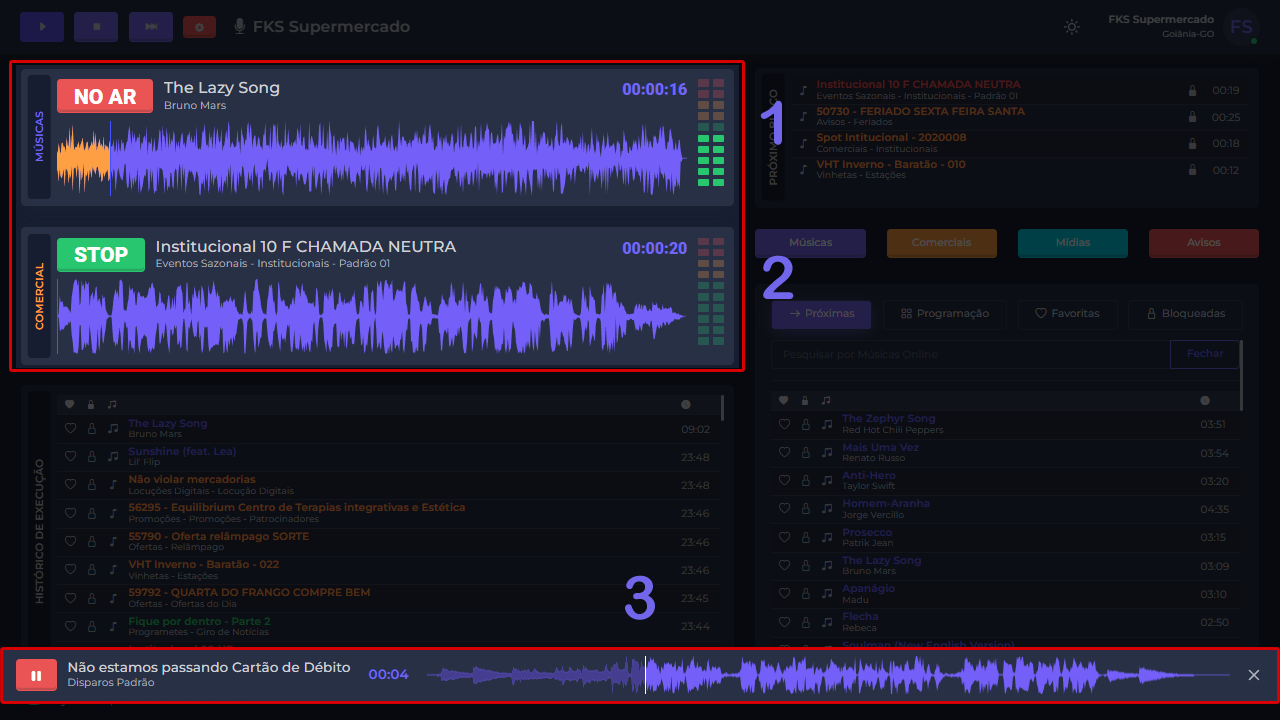
Task: Click the Pesquisar por Músicas Online field
Action: coord(970,354)
